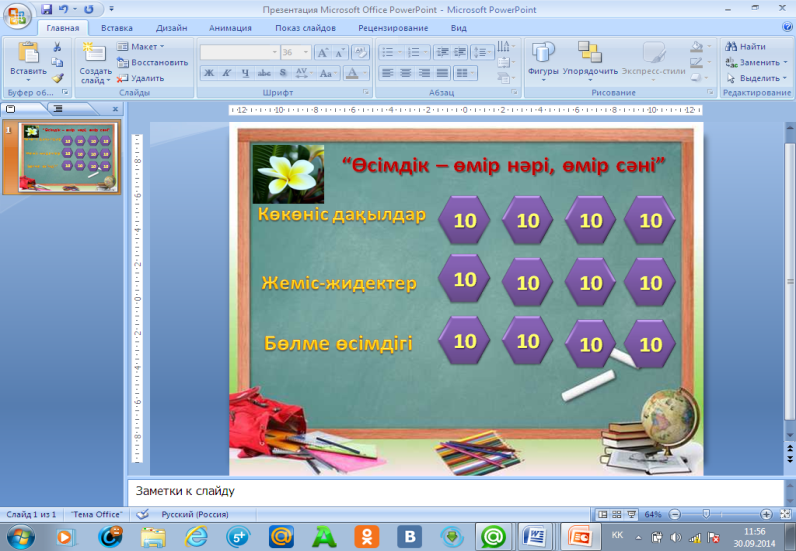Screen dimensions: 796x551
Task: Switch to Outline tab in slide pane
Action: (x=58, y=109)
